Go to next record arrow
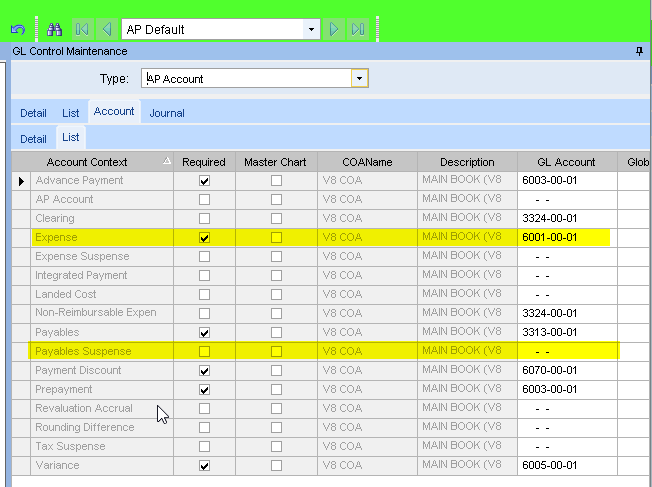The width and height of the screenshot is (652, 487). 334,29
